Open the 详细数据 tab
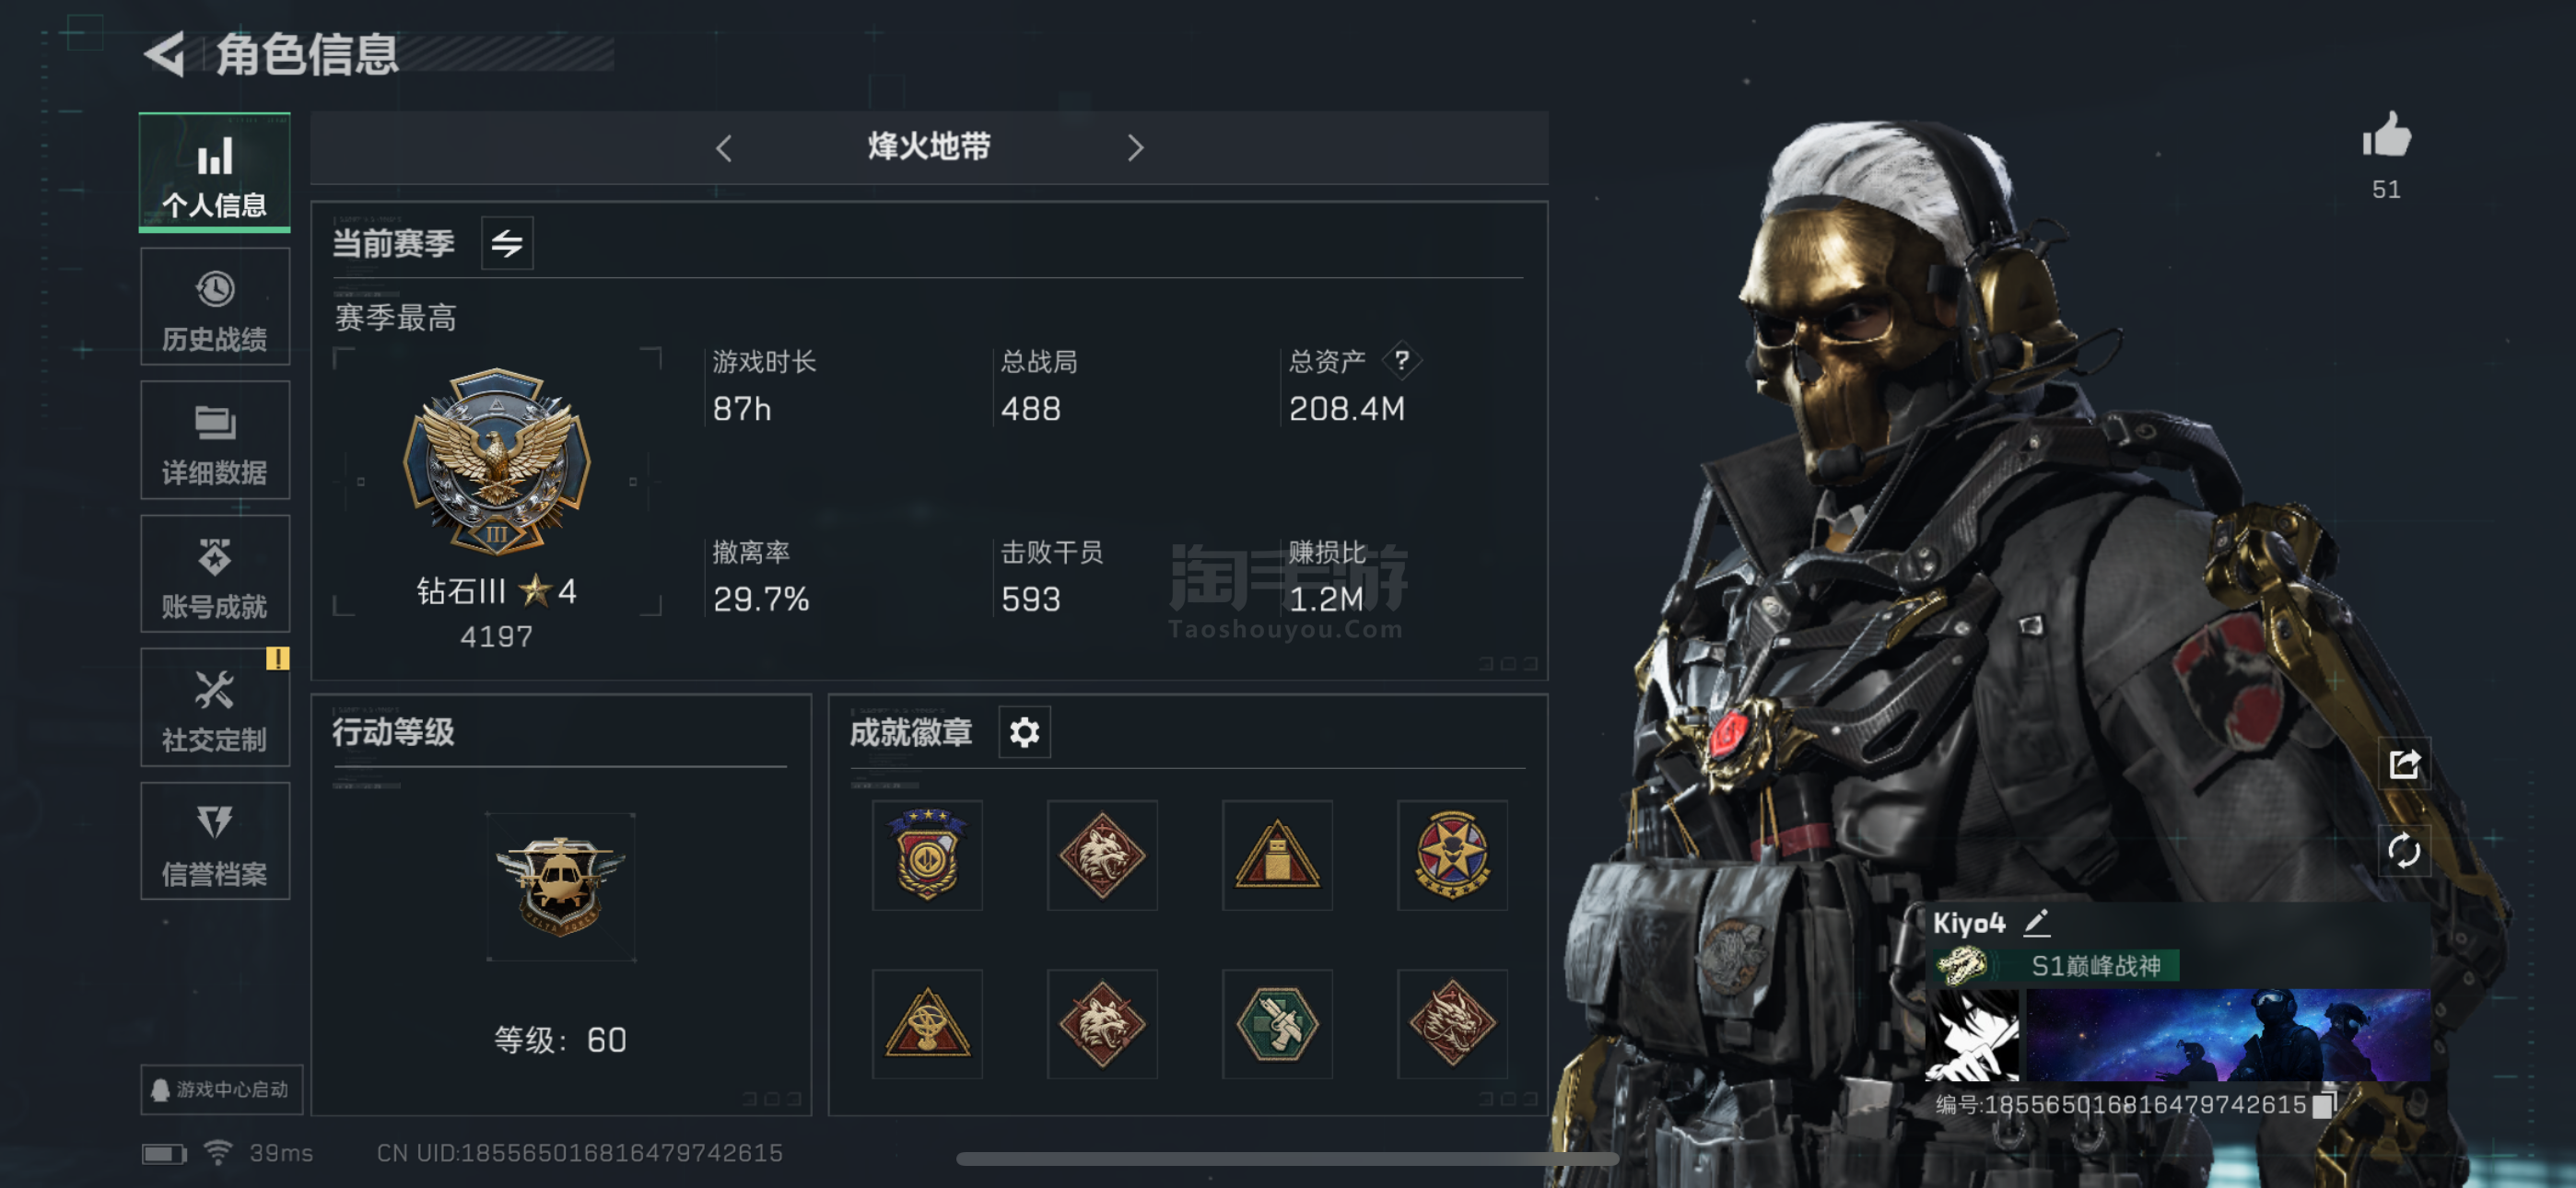Viewport: 2576px width, 1188px height. (x=215, y=440)
